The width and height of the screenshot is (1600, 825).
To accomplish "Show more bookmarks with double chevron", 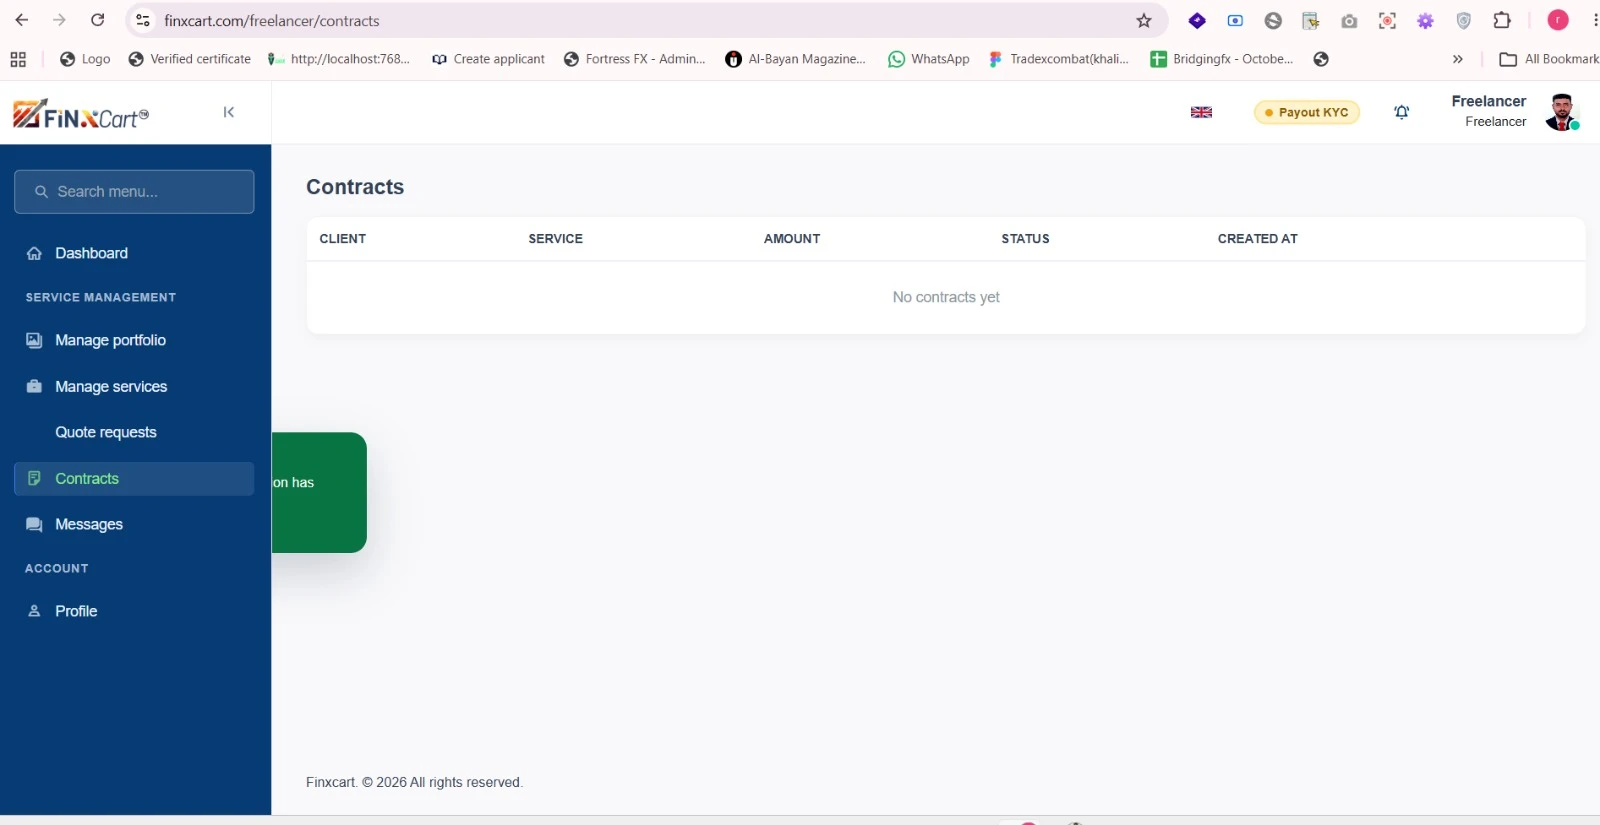I will tap(1457, 59).
